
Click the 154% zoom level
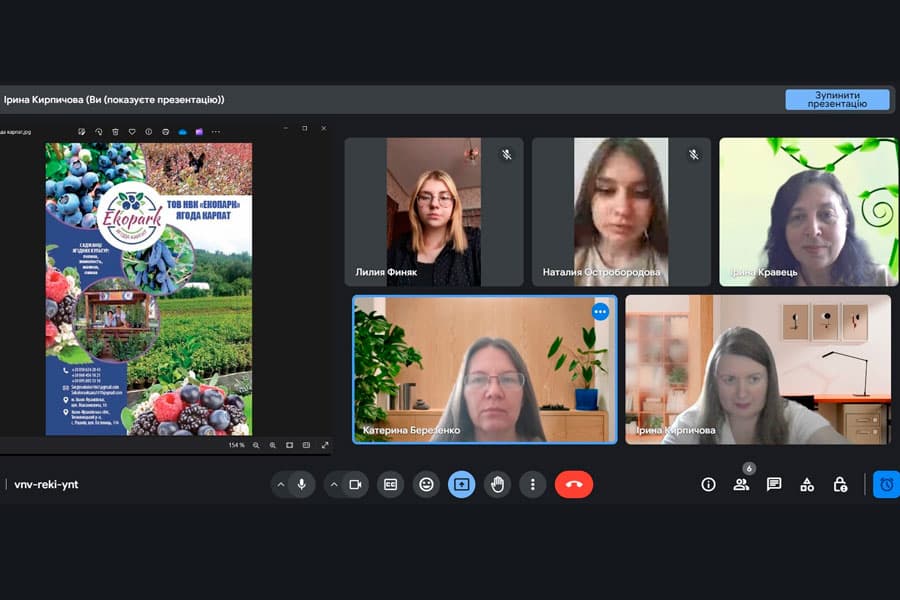236,445
